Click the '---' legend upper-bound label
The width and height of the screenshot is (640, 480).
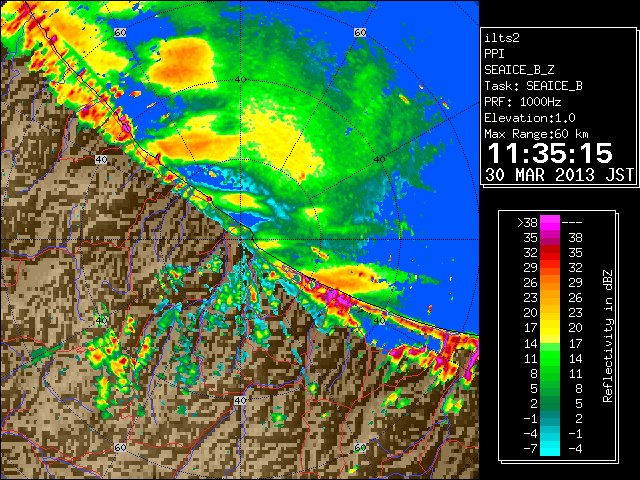click(572, 223)
